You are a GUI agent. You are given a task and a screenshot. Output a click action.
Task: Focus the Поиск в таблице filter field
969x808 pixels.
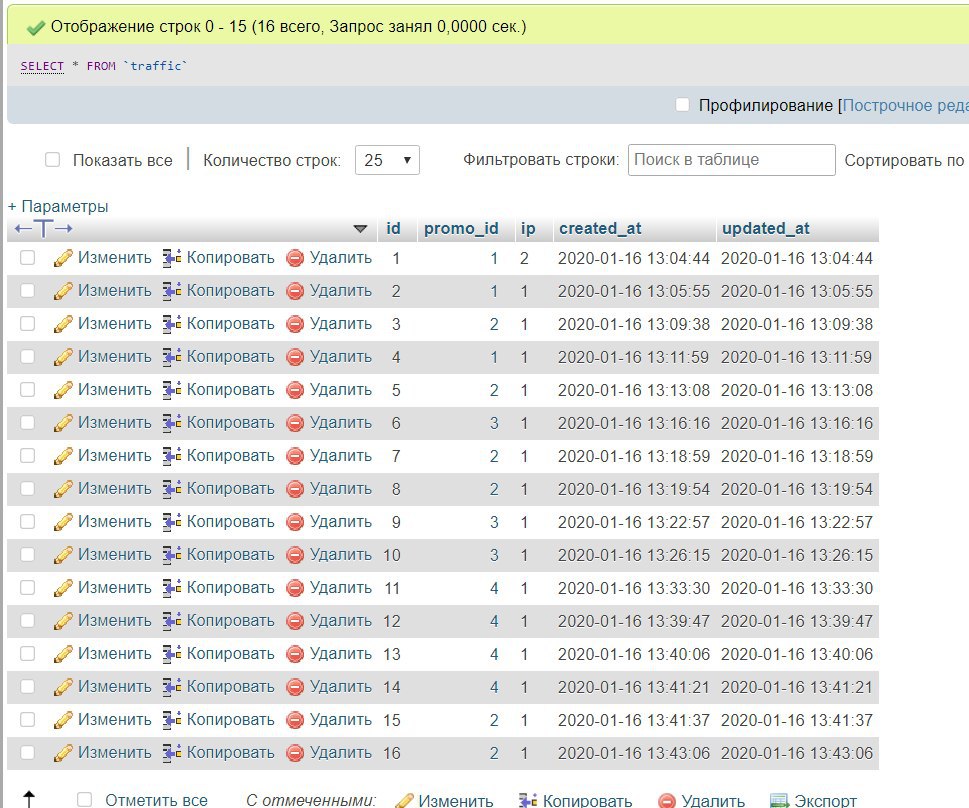click(x=731, y=160)
